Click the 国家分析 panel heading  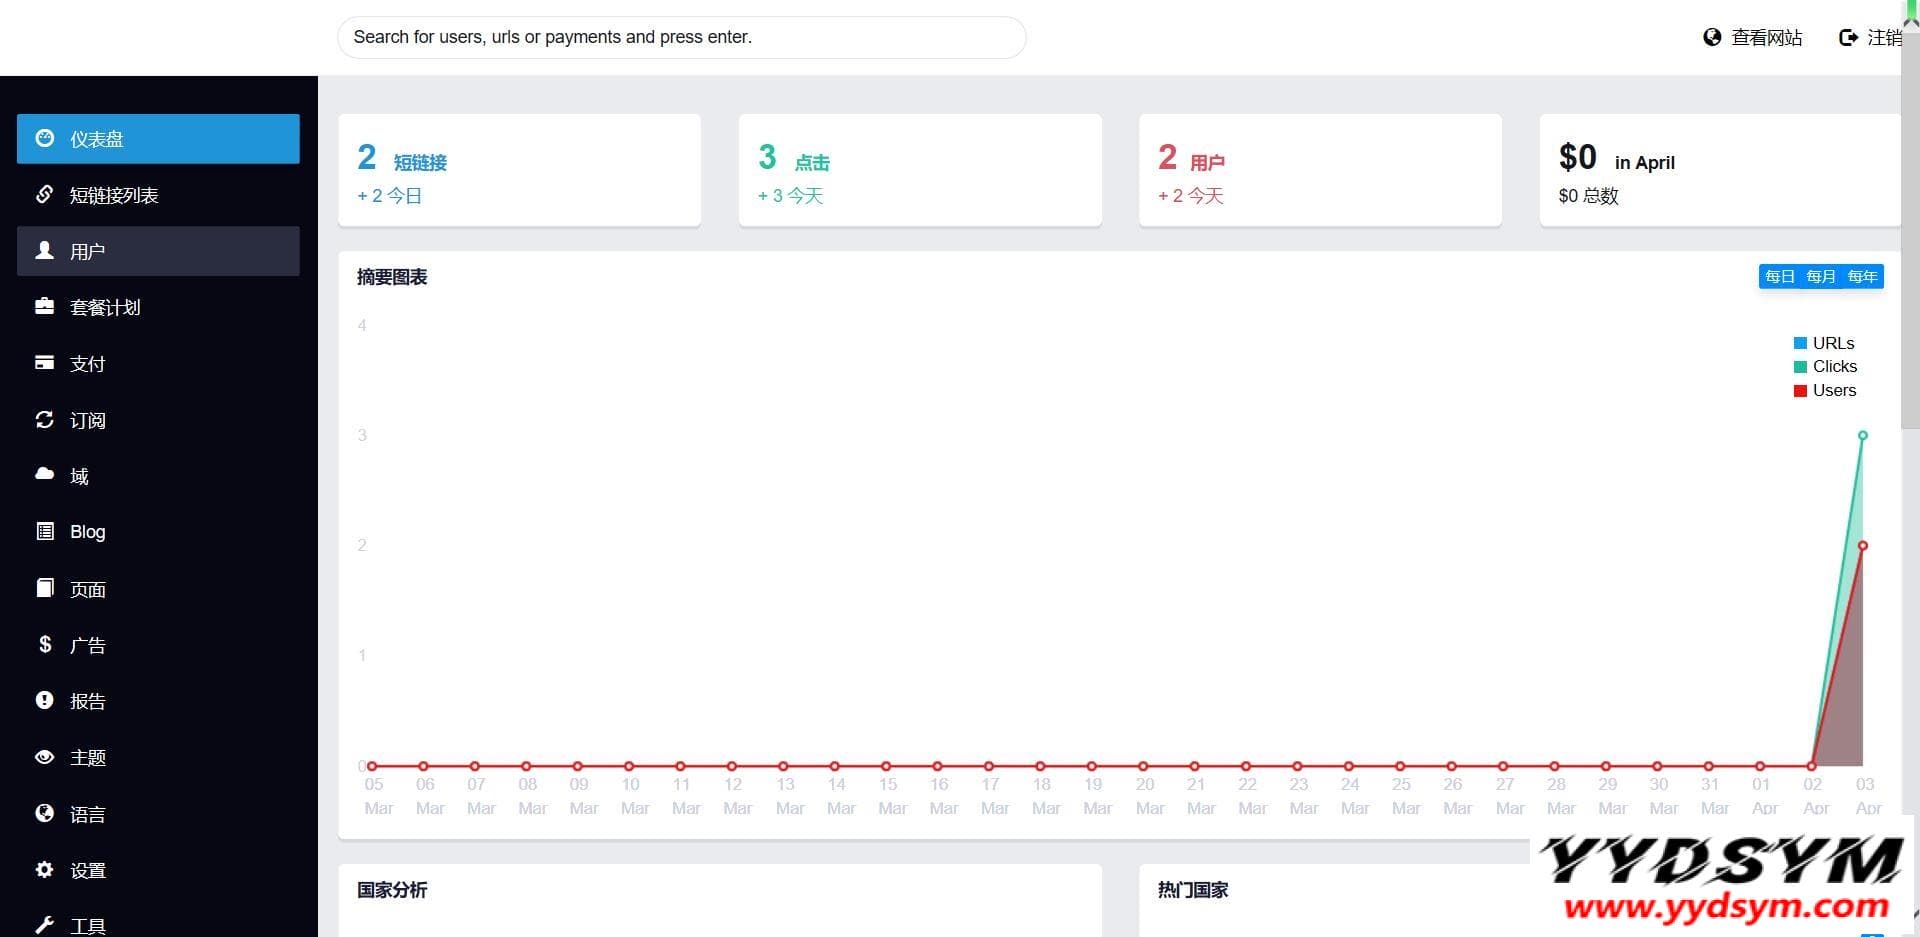point(392,890)
